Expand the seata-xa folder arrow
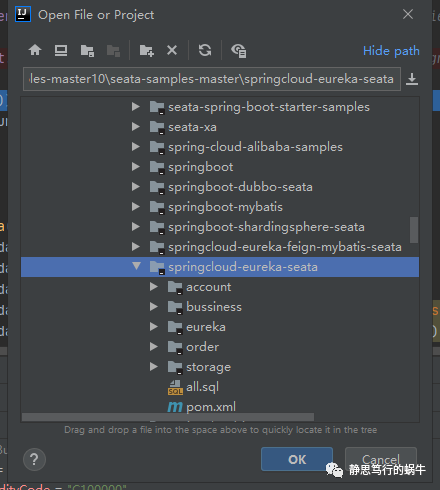This screenshot has width=440, height=490. (135, 127)
